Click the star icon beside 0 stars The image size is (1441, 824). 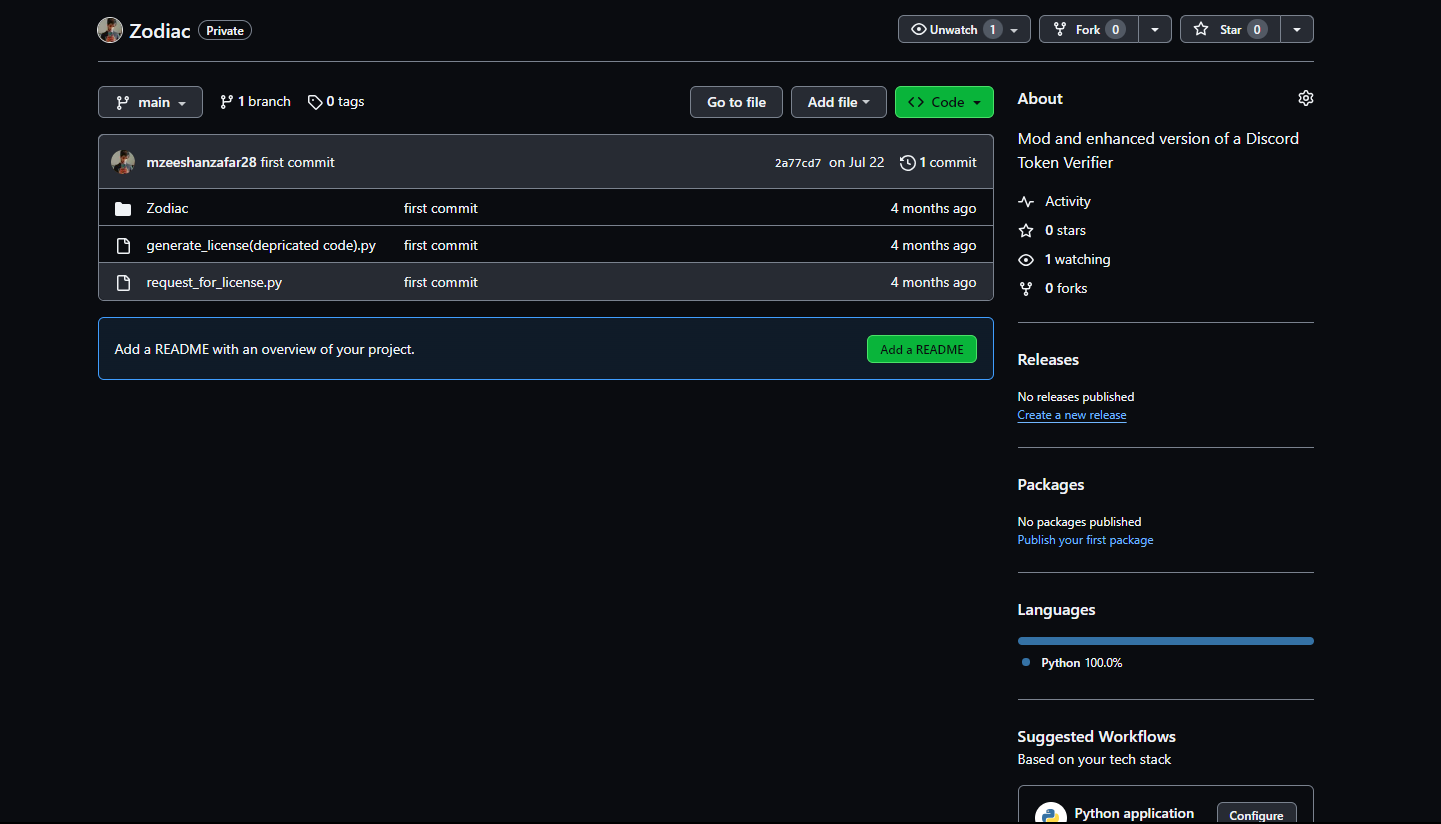point(1025,230)
